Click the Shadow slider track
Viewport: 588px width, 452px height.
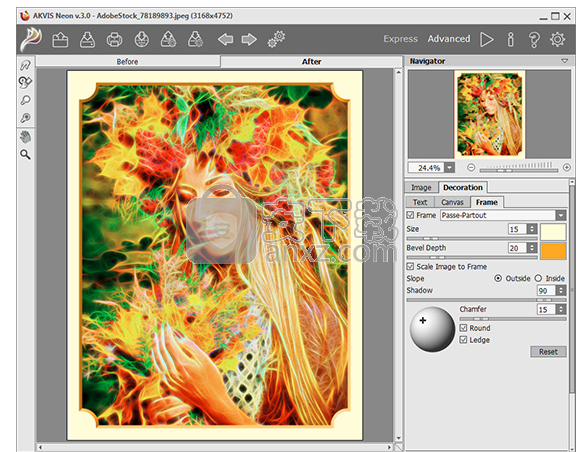486,300
